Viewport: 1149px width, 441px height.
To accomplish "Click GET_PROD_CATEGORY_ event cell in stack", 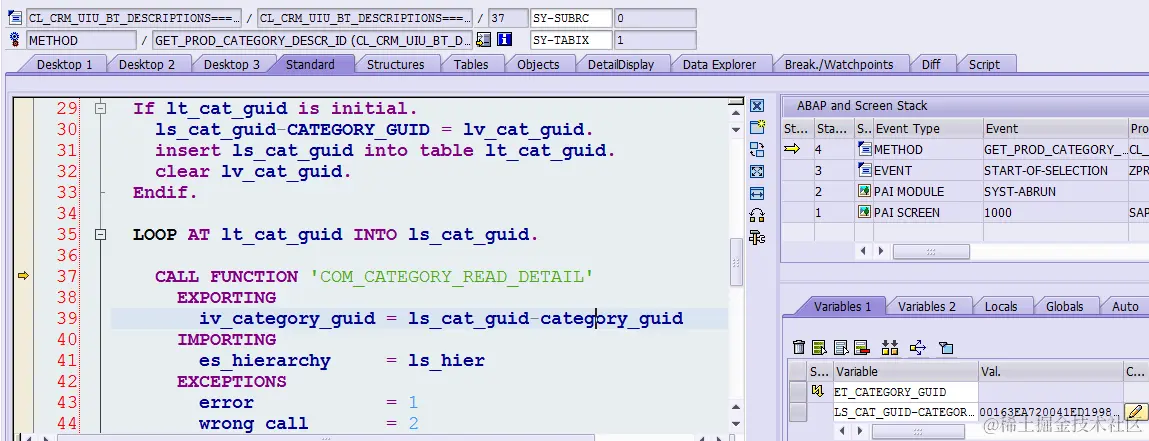I will 1057,149.
